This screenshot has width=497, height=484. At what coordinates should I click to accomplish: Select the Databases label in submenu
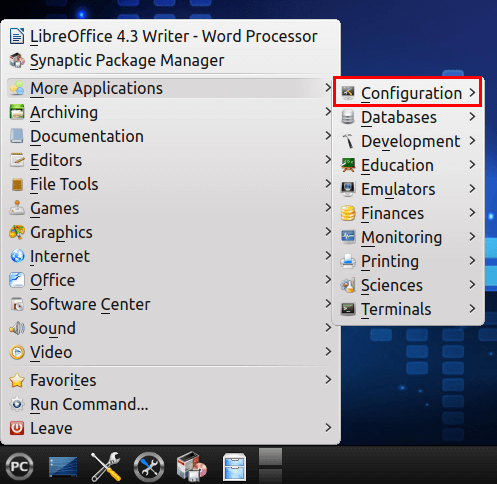coord(399,117)
